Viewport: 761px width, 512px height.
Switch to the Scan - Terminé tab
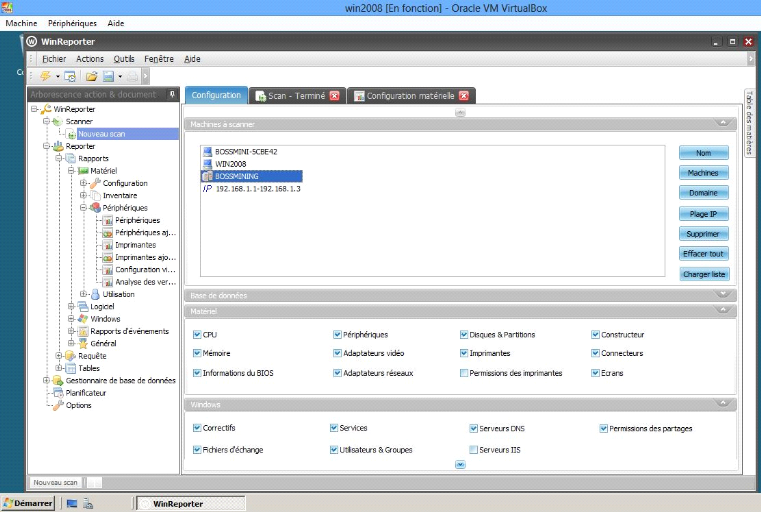coord(297,96)
